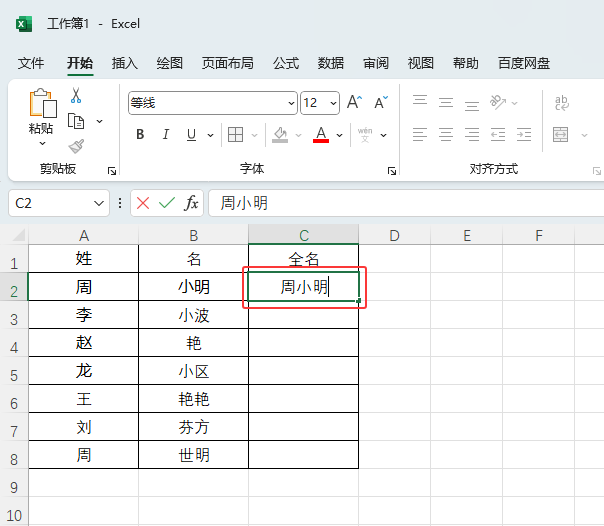Open orientation dropdown arrow
The height and width of the screenshot is (526, 604).
(515, 103)
